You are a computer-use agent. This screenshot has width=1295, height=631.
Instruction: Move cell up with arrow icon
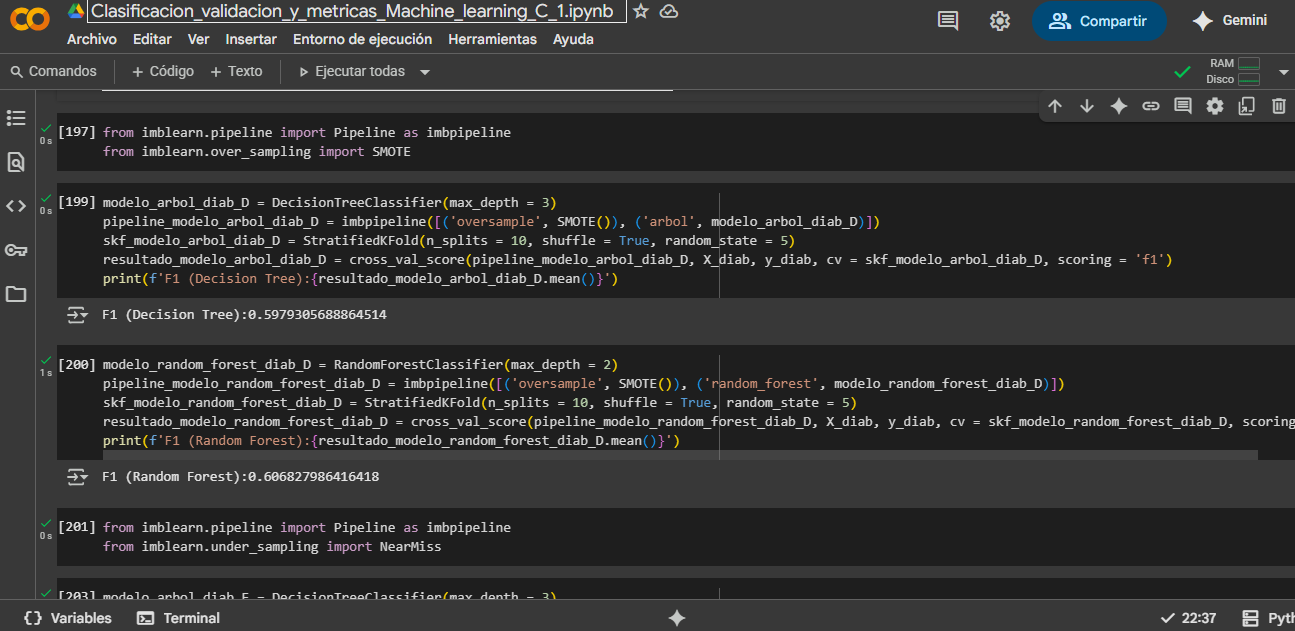coord(1055,106)
